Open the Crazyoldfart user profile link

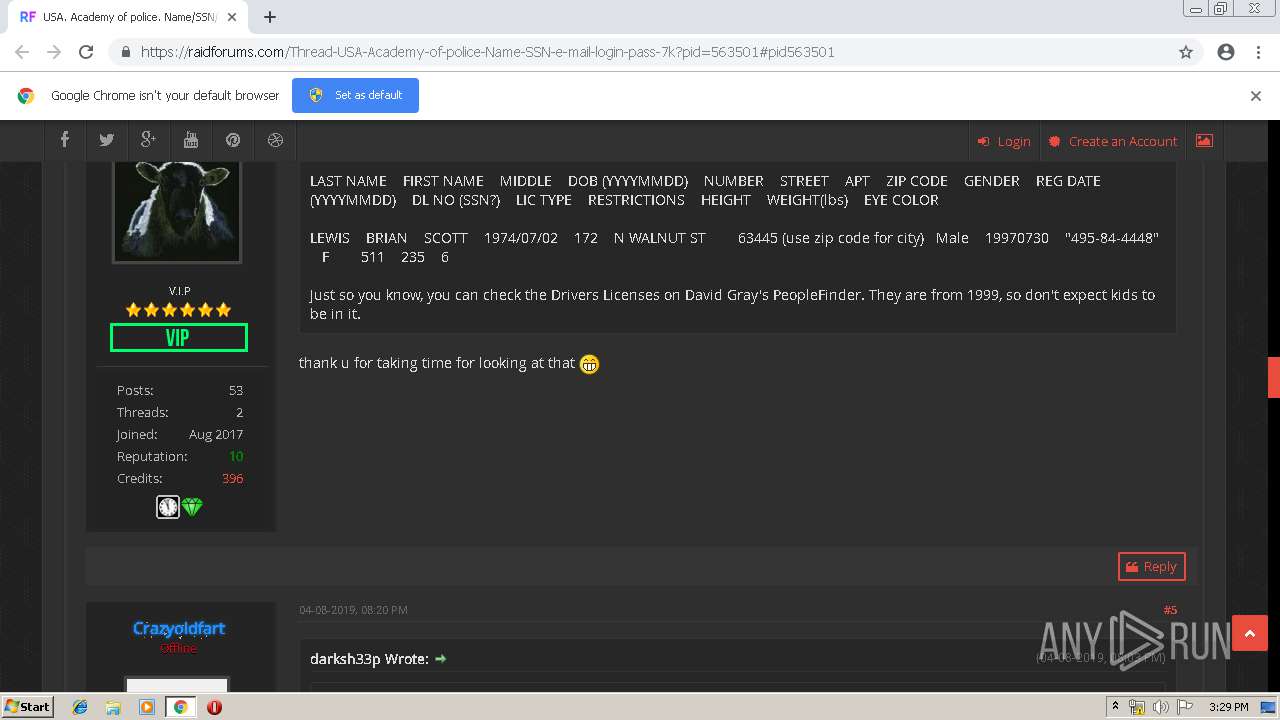(x=179, y=628)
